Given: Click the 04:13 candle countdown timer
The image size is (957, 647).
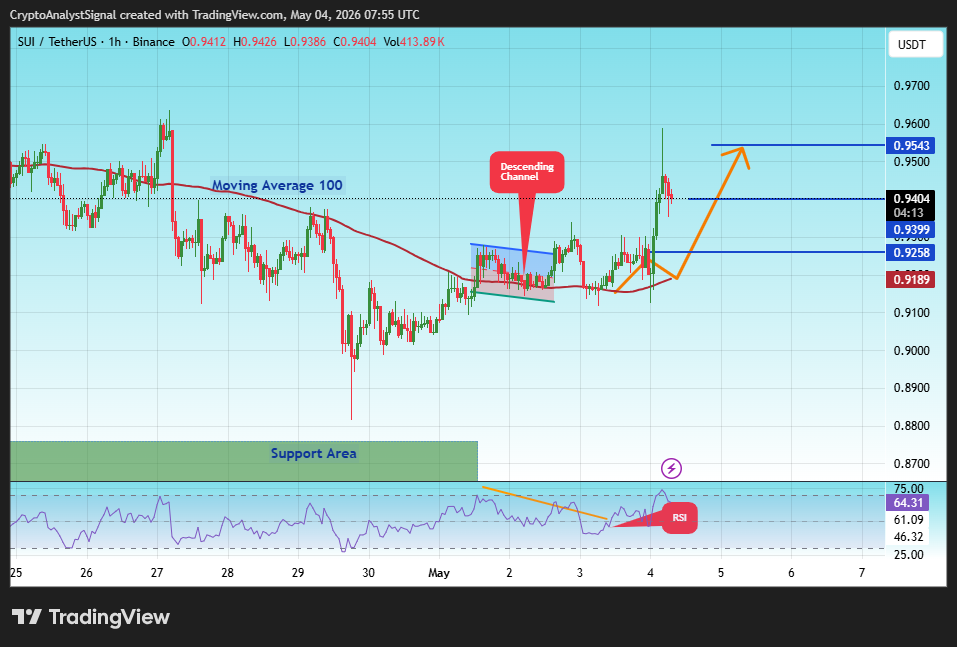Looking at the screenshot, I should [909, 213].
